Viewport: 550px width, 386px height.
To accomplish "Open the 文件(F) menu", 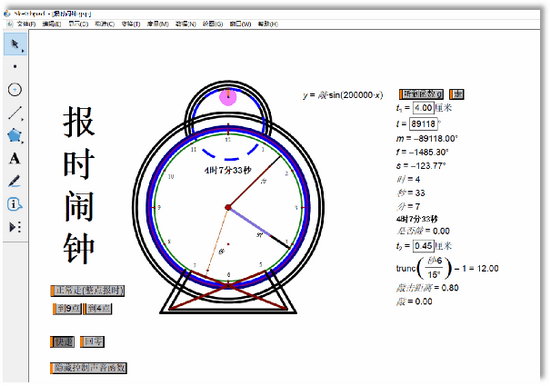I will [26, 24].
